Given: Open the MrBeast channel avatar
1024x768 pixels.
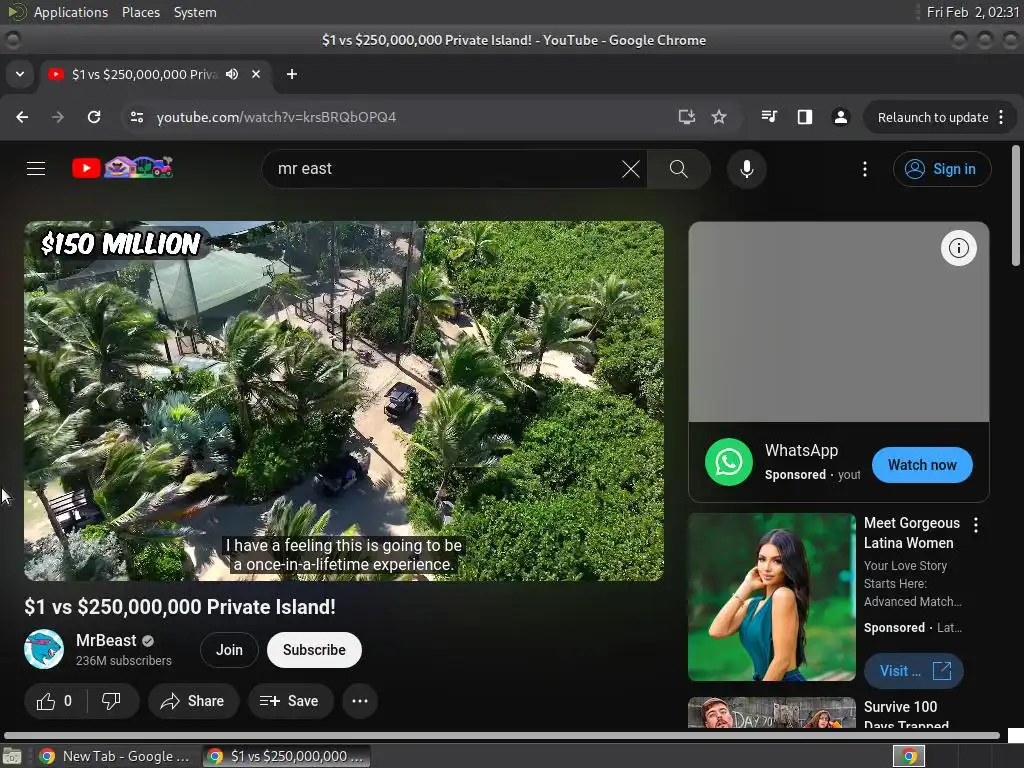Looking at the screenshot, I should point(44,649).
